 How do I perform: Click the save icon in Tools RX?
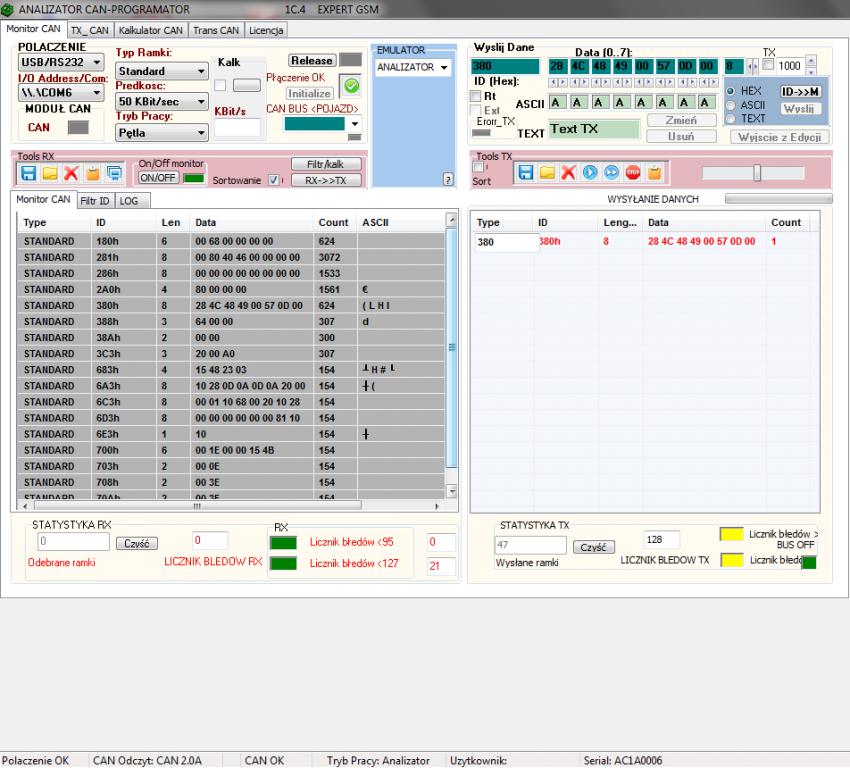pyautogui.click(x=28, y=173)
